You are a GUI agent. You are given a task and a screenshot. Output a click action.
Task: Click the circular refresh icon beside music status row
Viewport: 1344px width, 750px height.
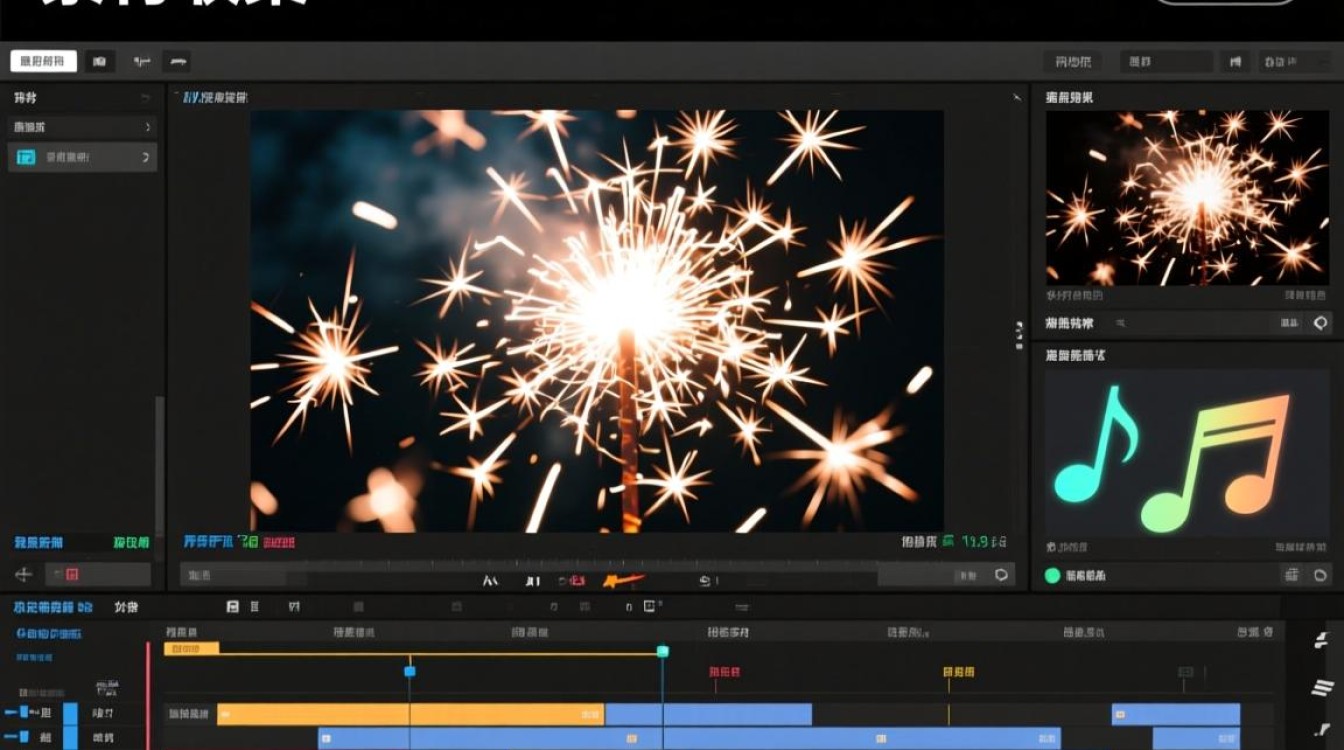click(1320, 575)
